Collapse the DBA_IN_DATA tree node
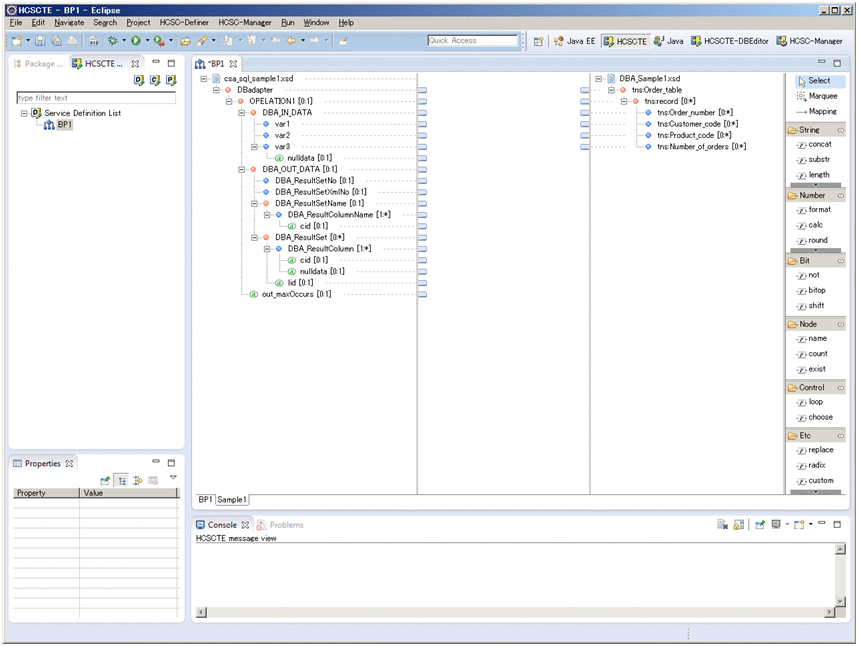Screen dimensions: 859x647 241,113
